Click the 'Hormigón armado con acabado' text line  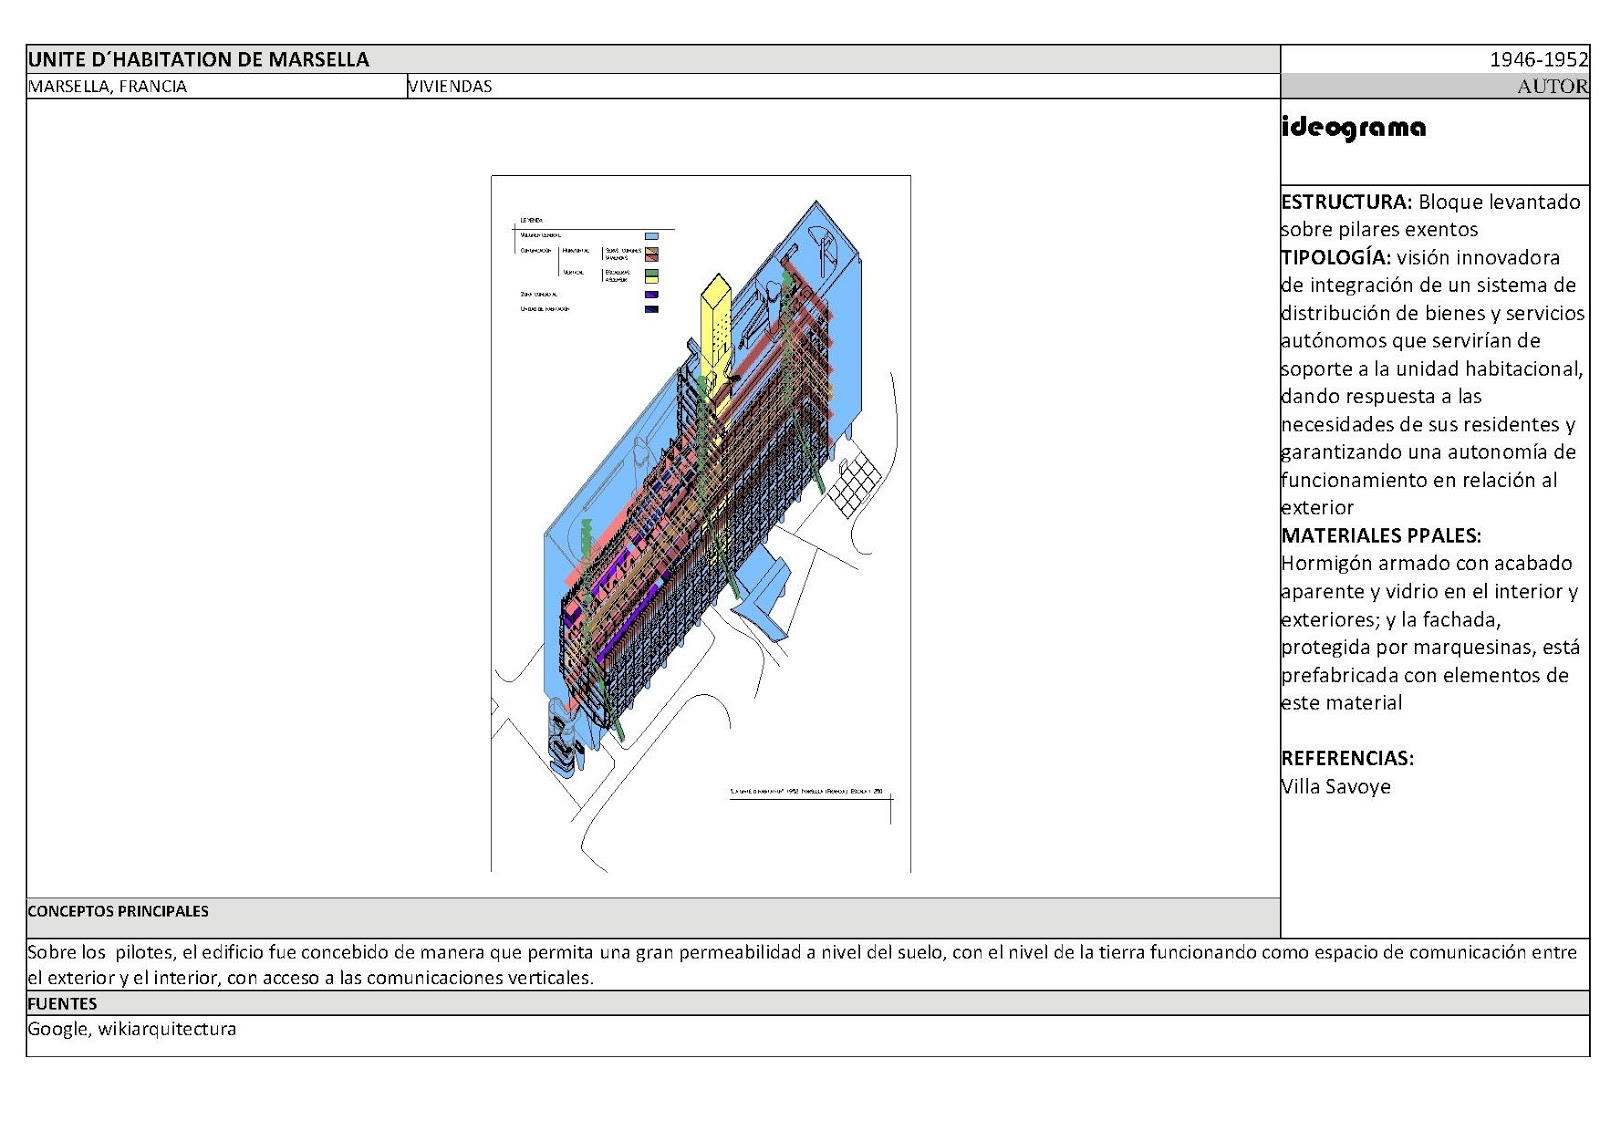(1426, 563)
